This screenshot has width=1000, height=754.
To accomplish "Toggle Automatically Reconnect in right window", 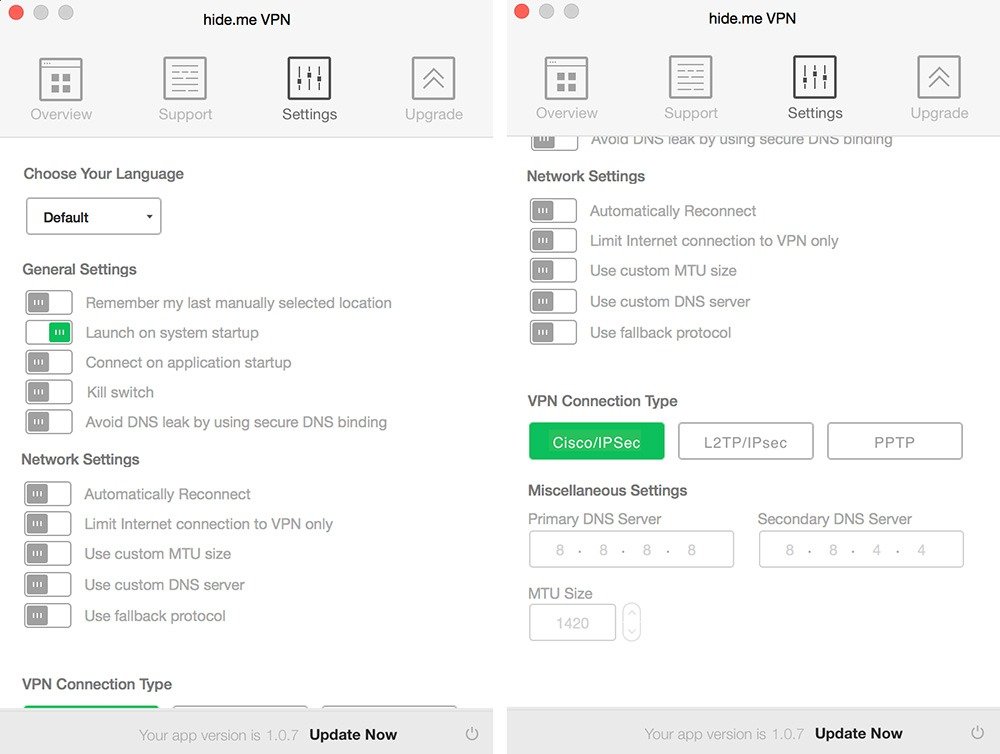I will click(x=554, y=211).
